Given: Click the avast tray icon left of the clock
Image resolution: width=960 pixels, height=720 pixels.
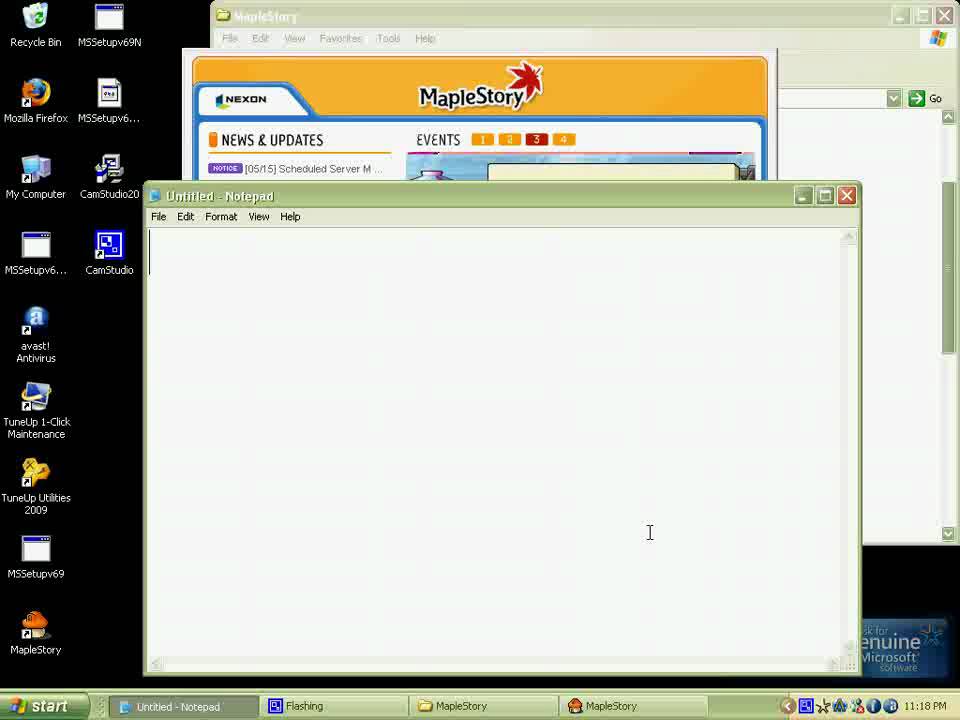Looking at the screenshot, I should coord(891,707).
